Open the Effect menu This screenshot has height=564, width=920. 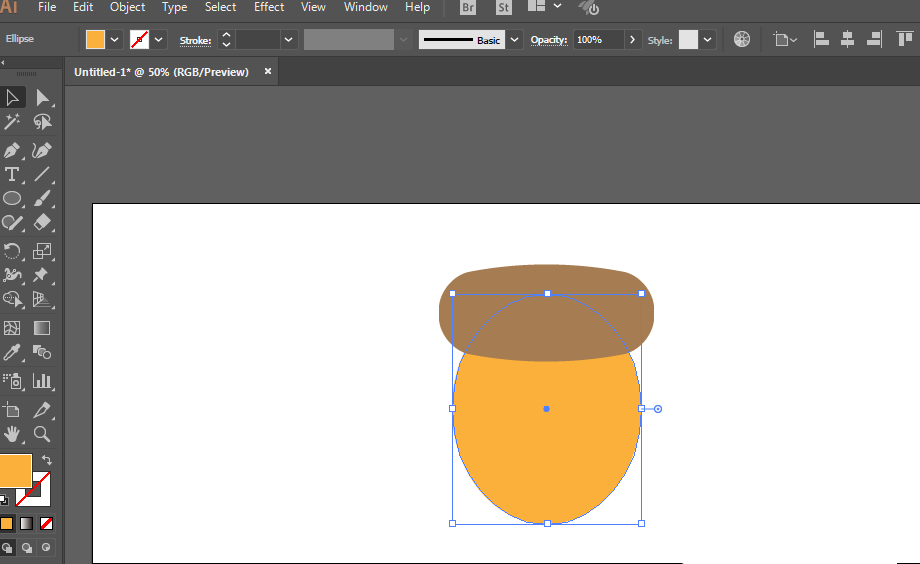[x=269, y=7]
